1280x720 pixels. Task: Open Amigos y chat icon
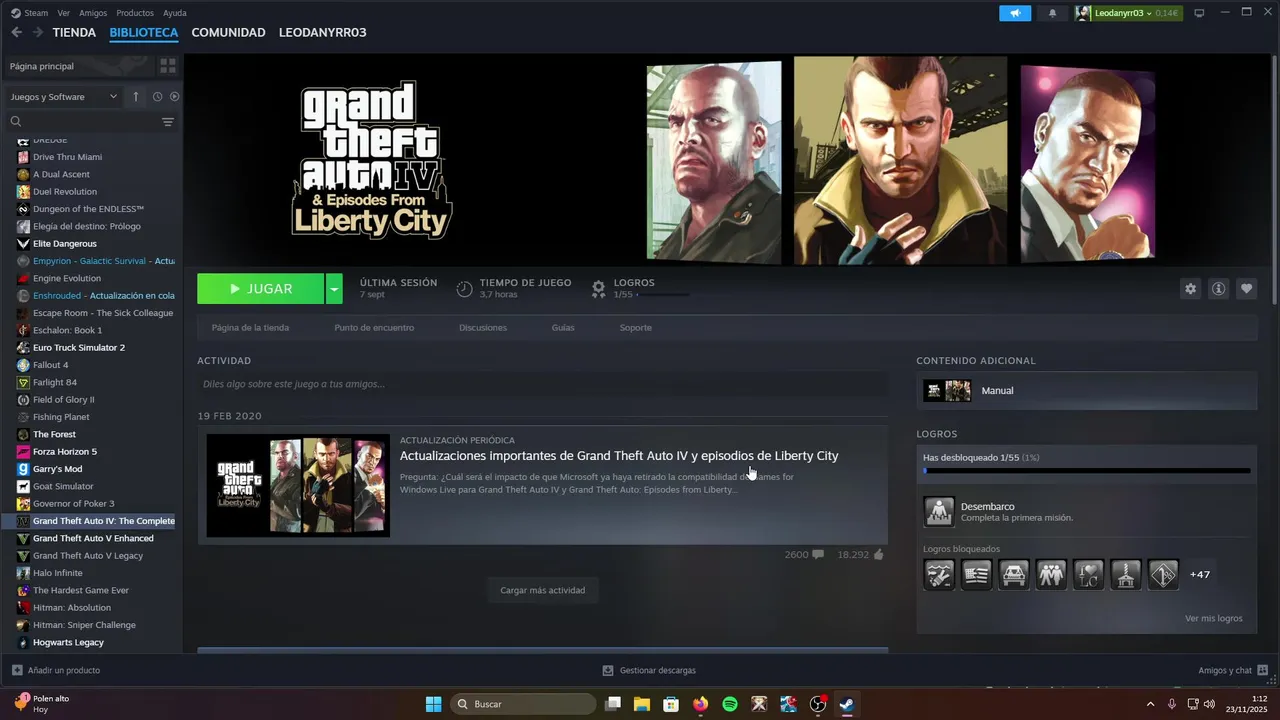coord(1263,670)
